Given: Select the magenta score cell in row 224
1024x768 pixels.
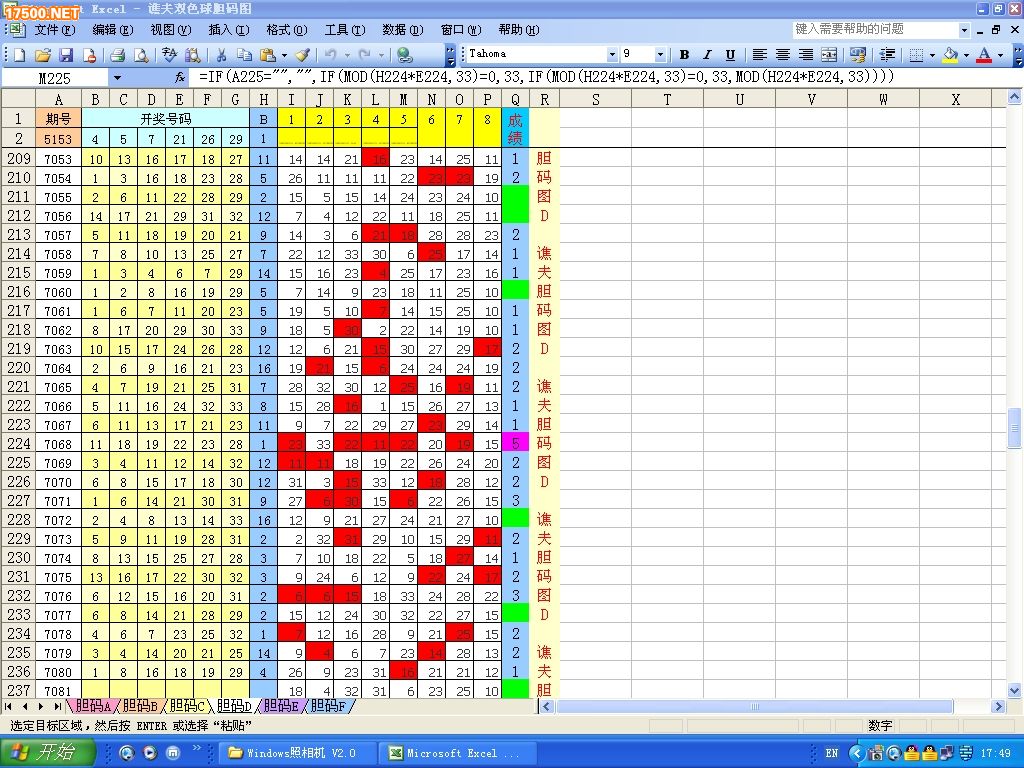Looking at the screenshot, I should coord(515,443).
